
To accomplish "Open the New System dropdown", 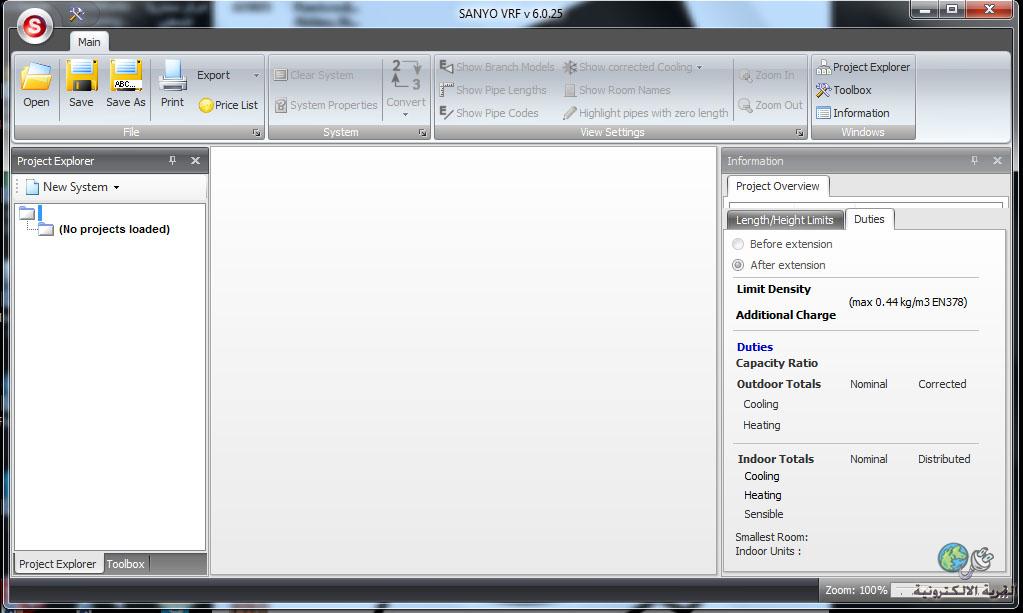I will pos(117,187).
